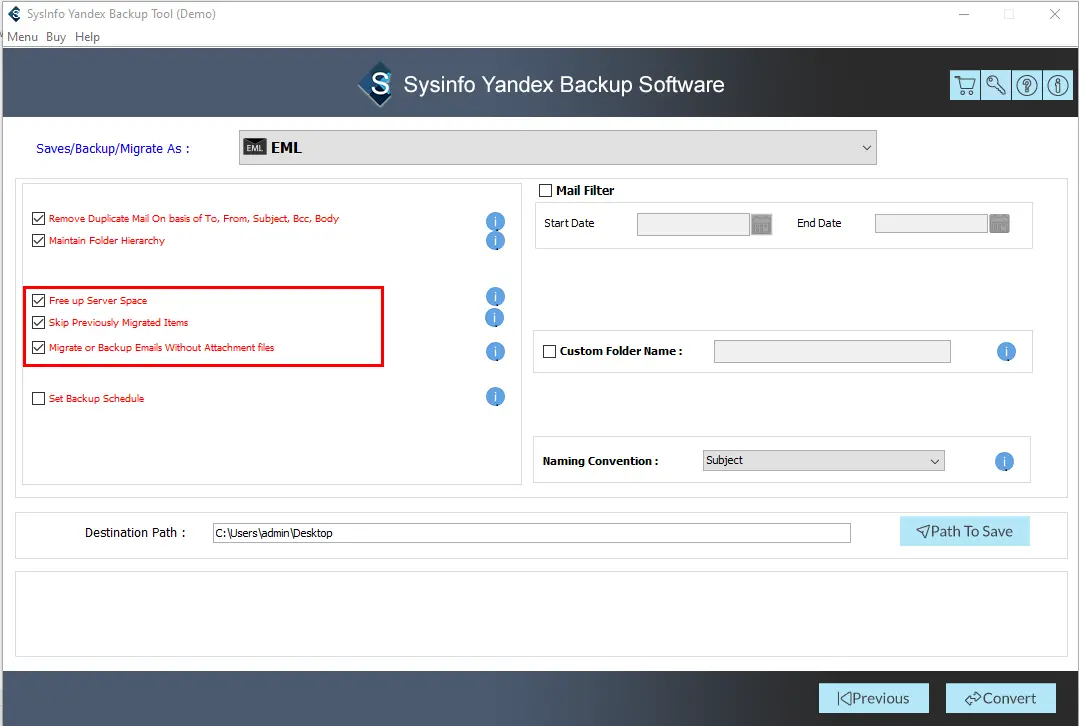Click the Path To Save button

coord(964,532)
